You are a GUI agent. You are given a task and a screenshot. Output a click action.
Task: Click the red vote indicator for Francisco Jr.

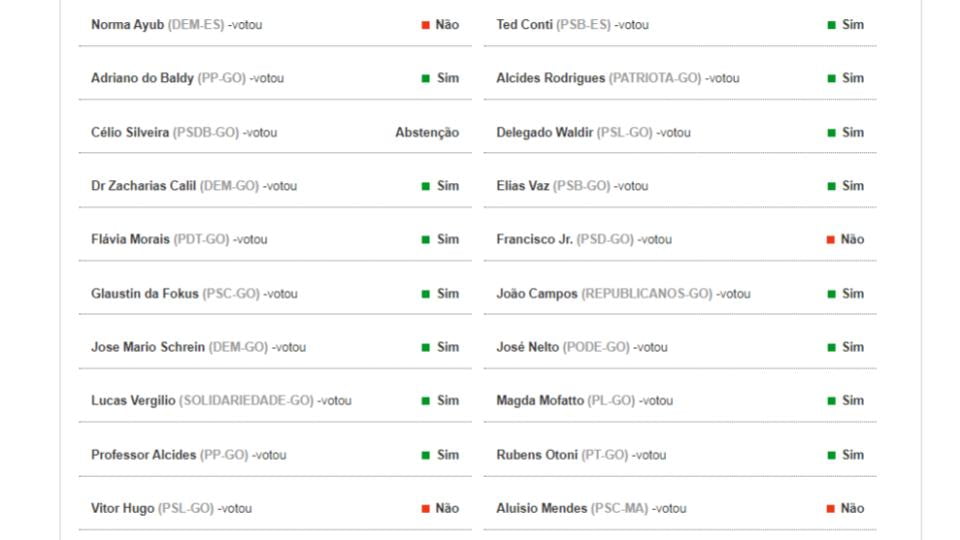click(830, 240)
